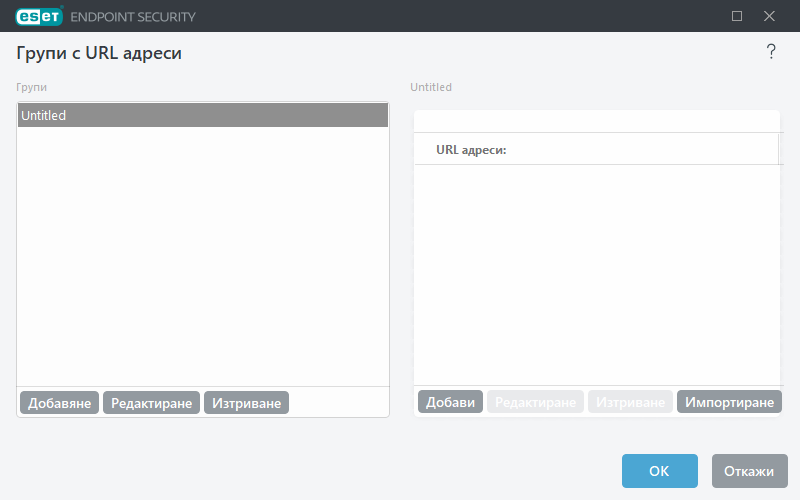Click Импортиране to import URL addresses
This screenshot has width=800, height=500.
click(729, 402)
